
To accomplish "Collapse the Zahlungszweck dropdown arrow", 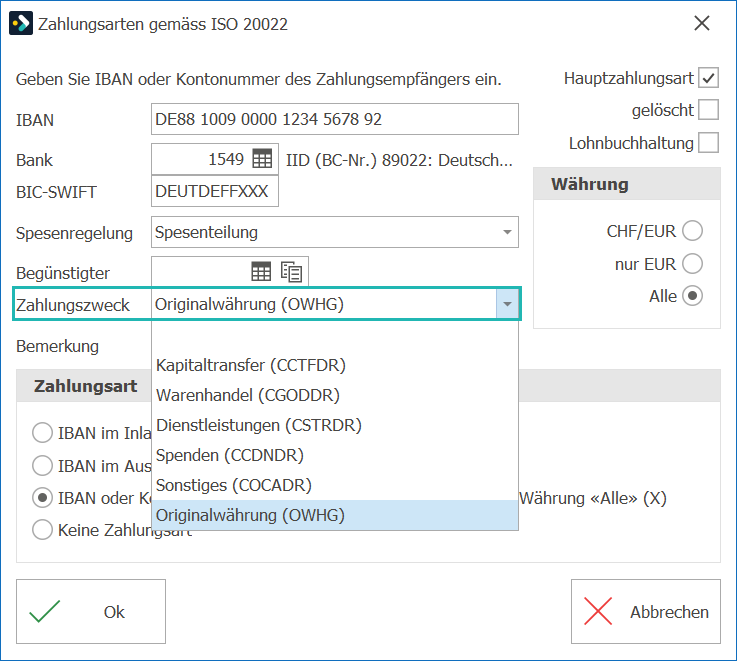I will click(507, 304).
